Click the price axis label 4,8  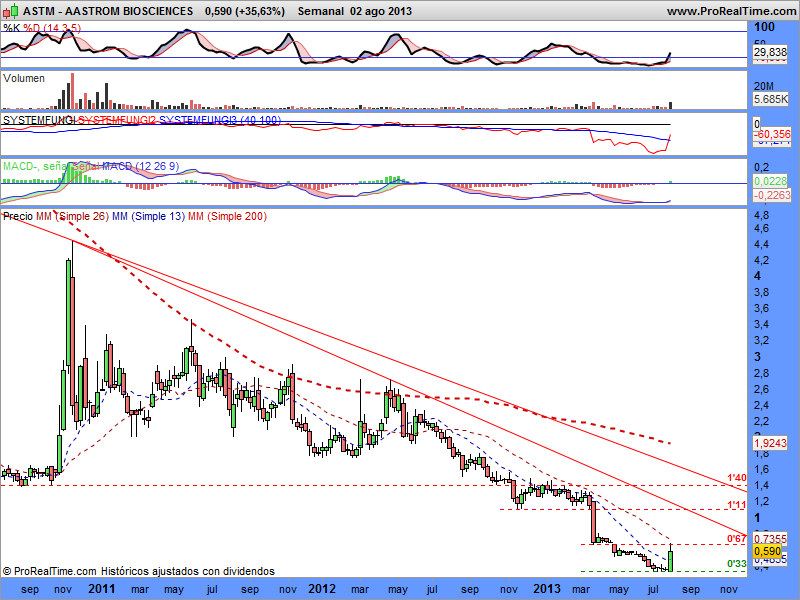click(762, 215)
